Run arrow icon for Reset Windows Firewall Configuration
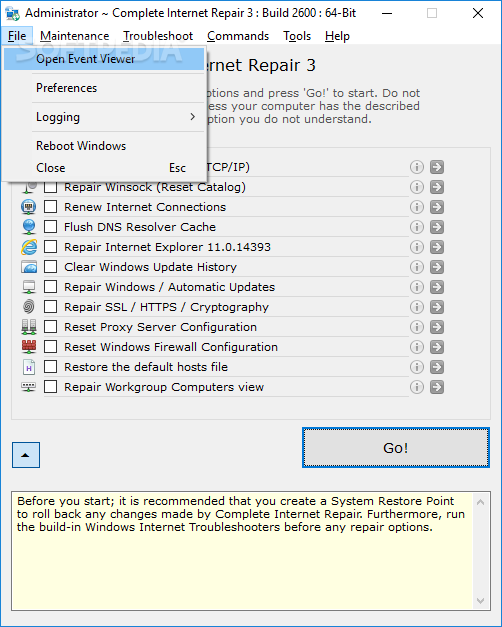 pos(437,347)
